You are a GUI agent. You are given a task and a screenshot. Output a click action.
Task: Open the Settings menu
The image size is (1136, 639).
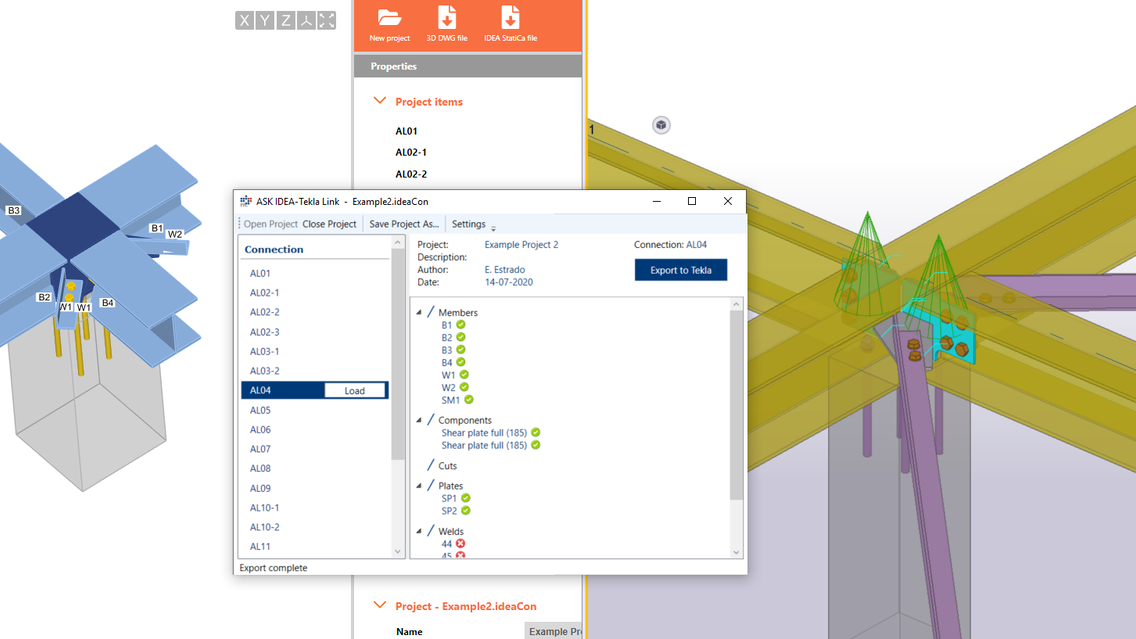468,224
